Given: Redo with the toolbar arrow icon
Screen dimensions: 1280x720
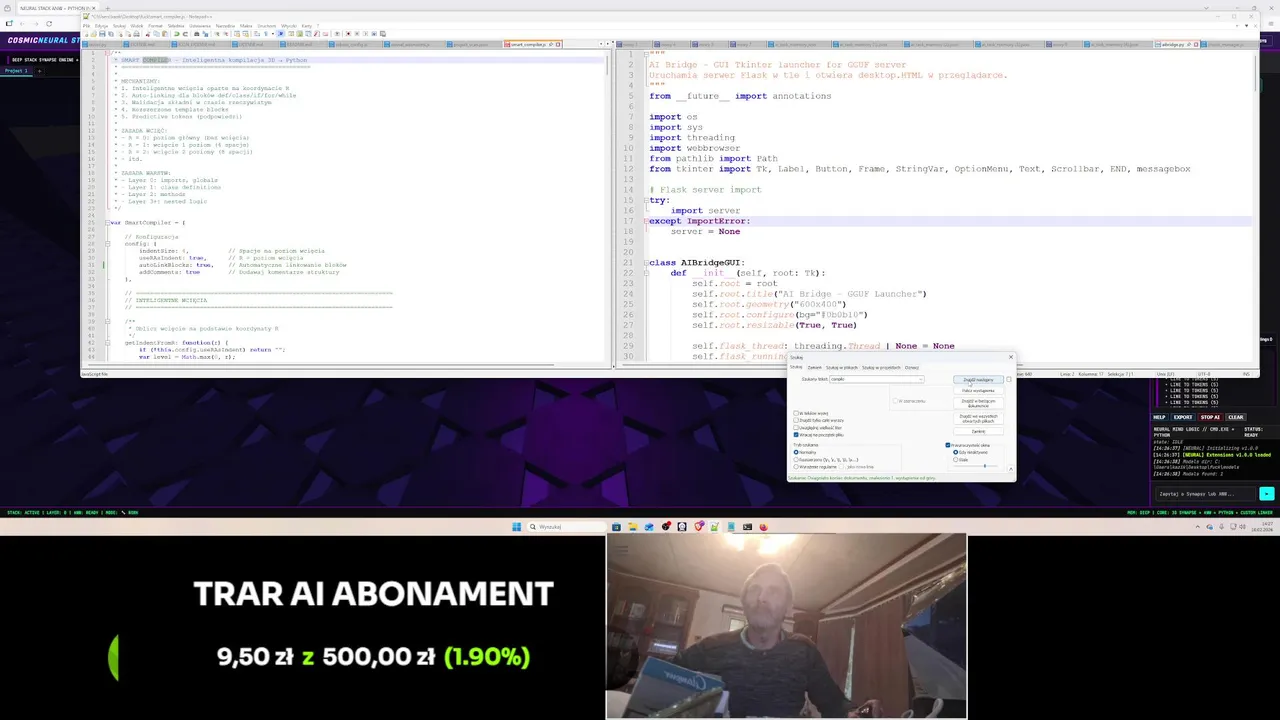Looking at the screenshot, I should 185,34.
